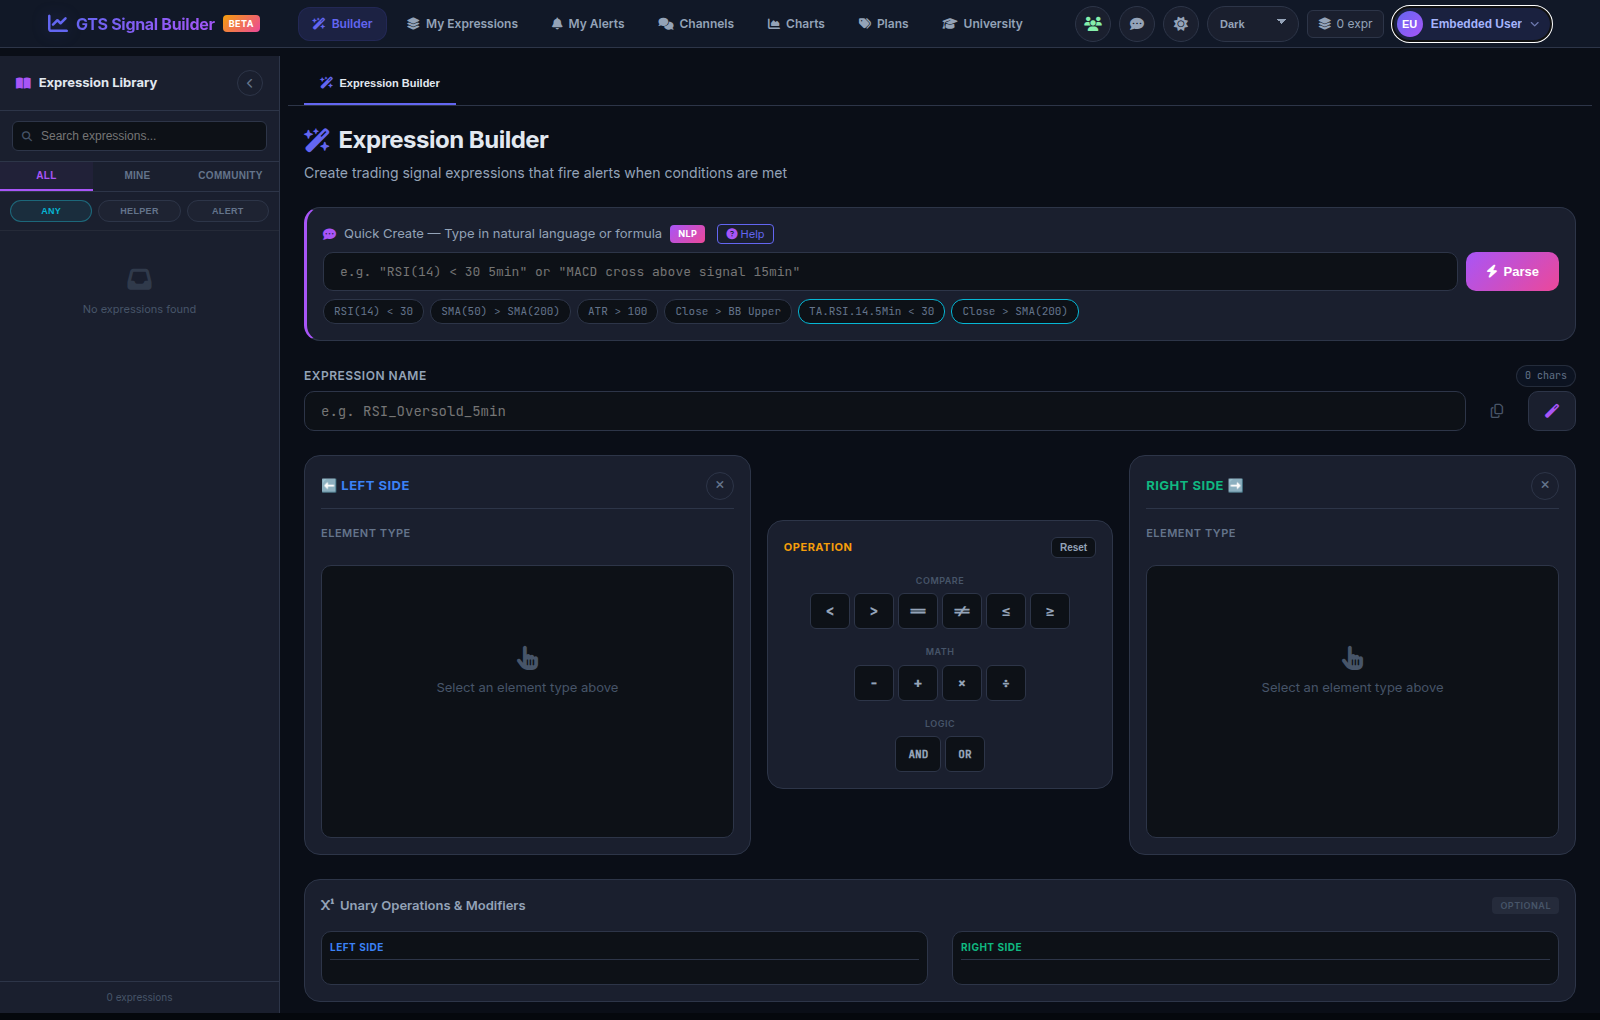
Task: Insert the RSI(14) < 30 example chip
Action: pyautogui.click(x=373, y=312)
